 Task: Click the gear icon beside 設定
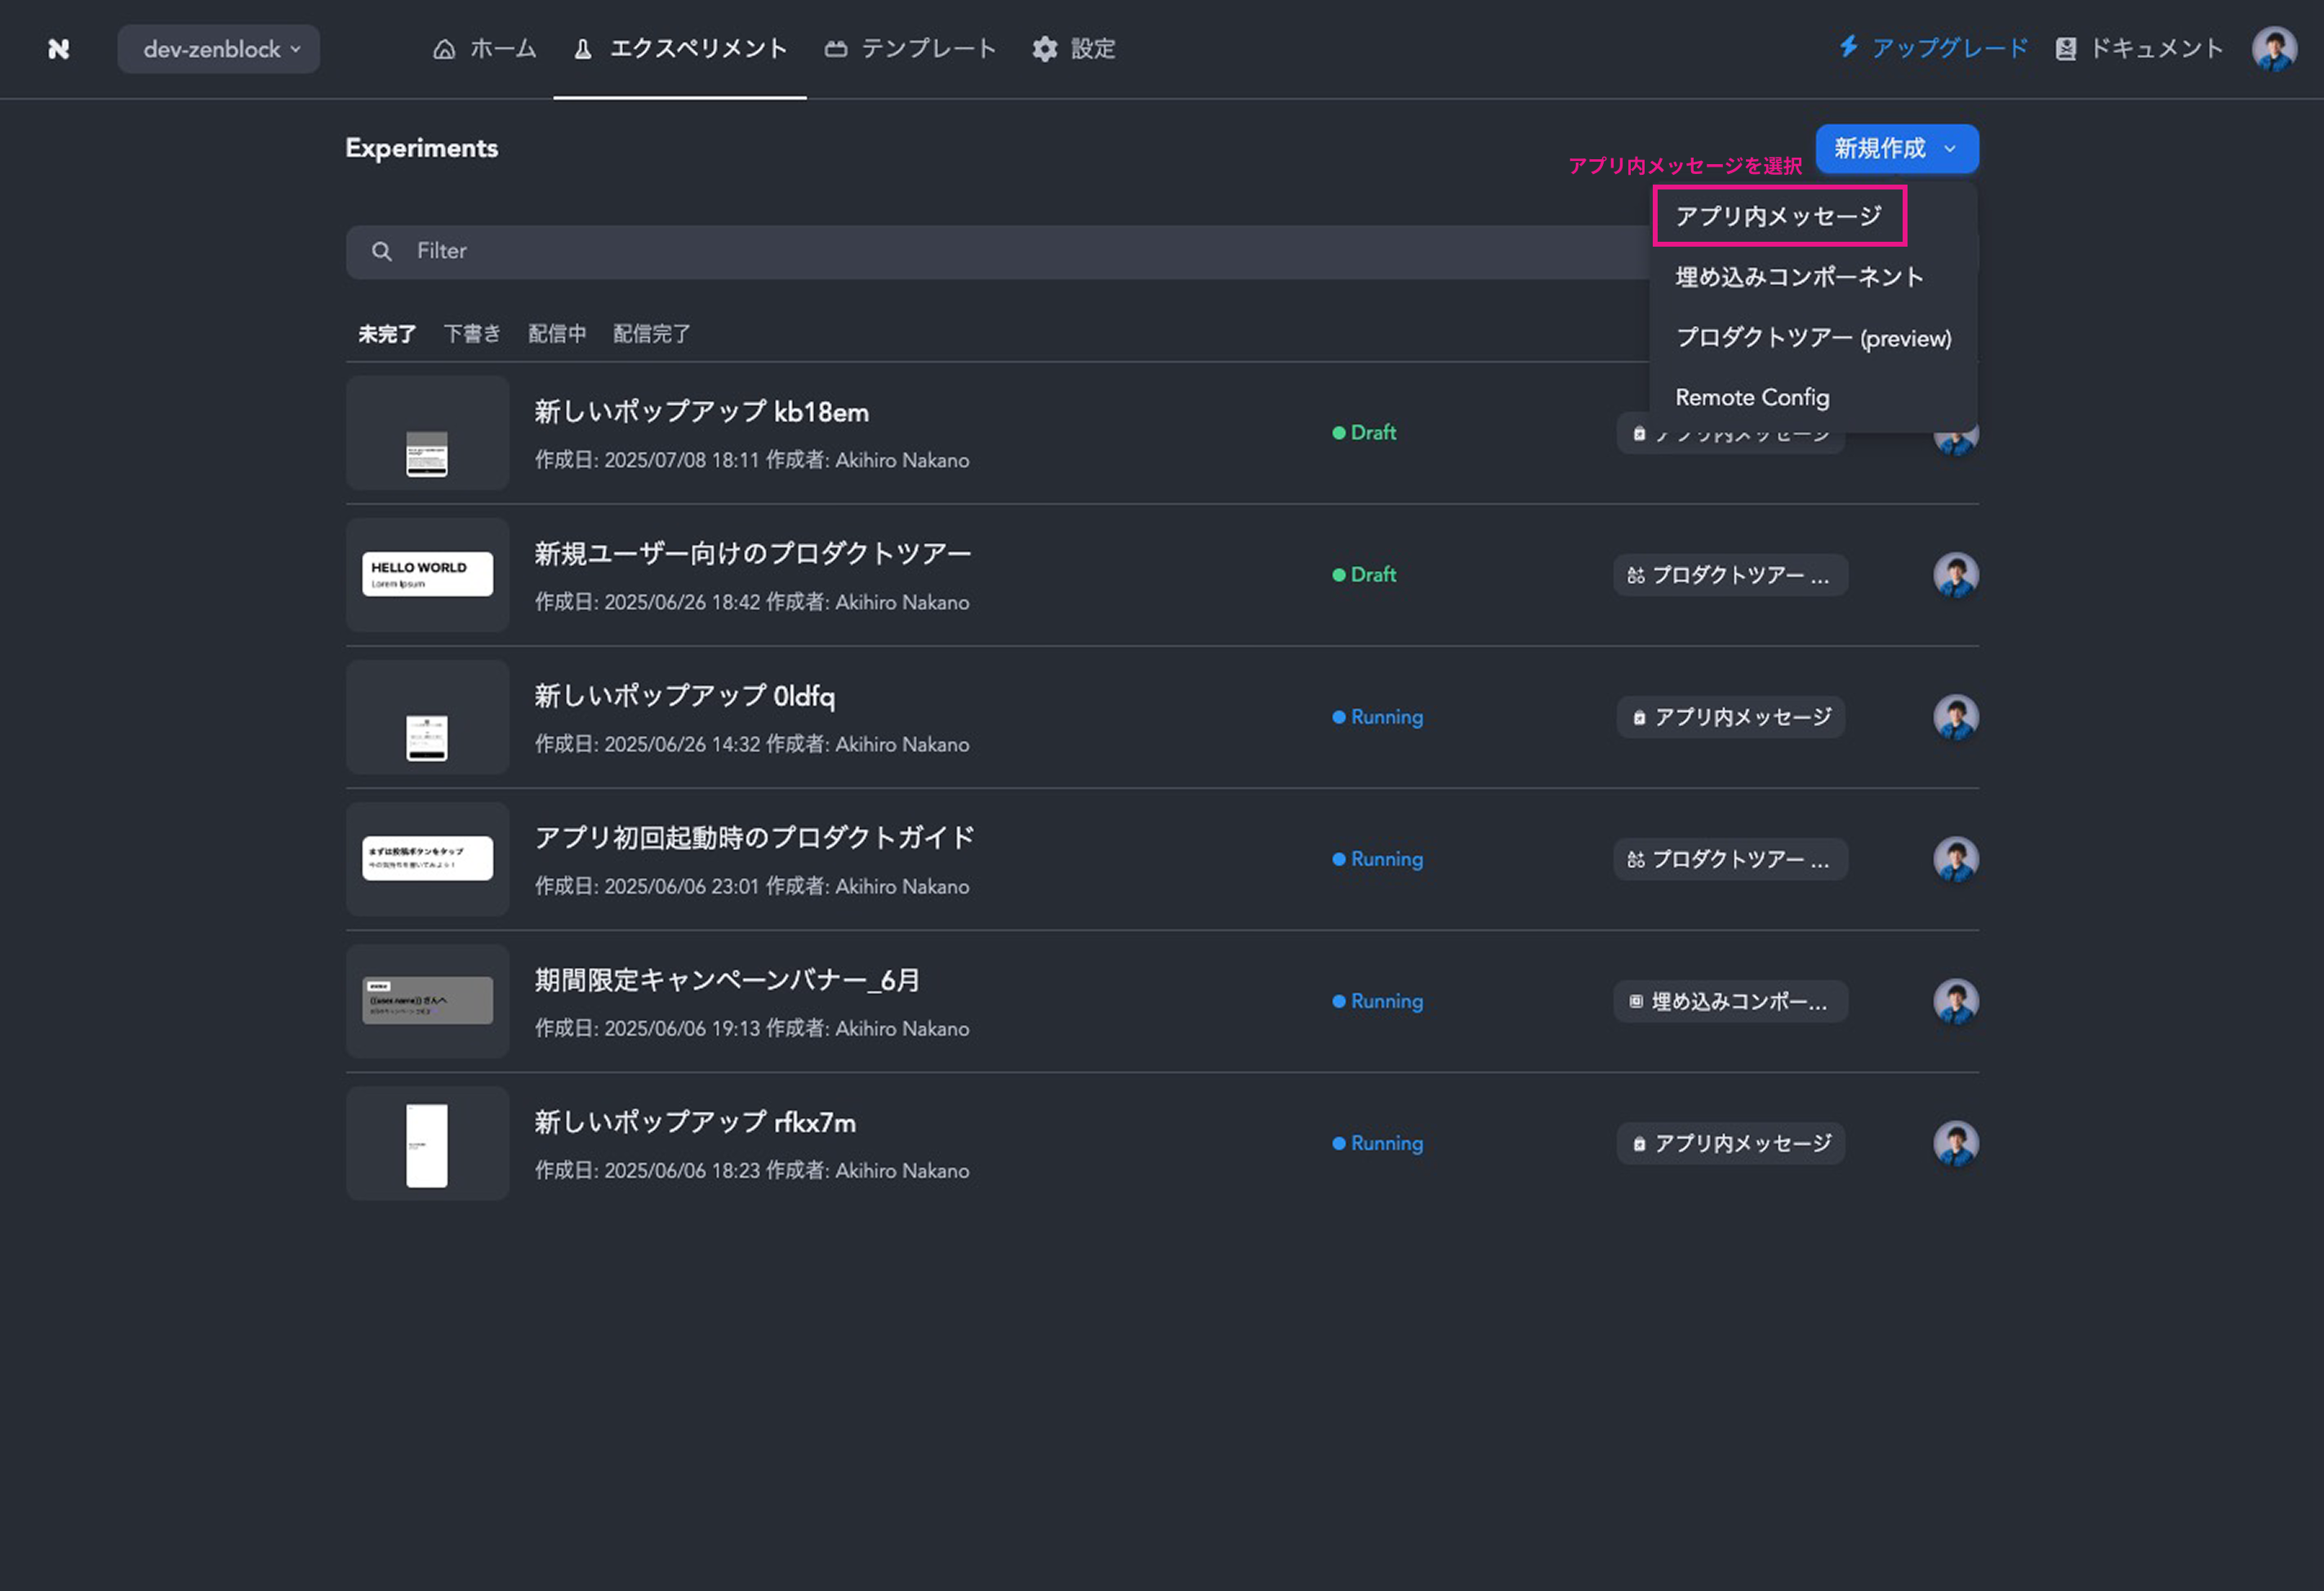[x=1045, y=49]
